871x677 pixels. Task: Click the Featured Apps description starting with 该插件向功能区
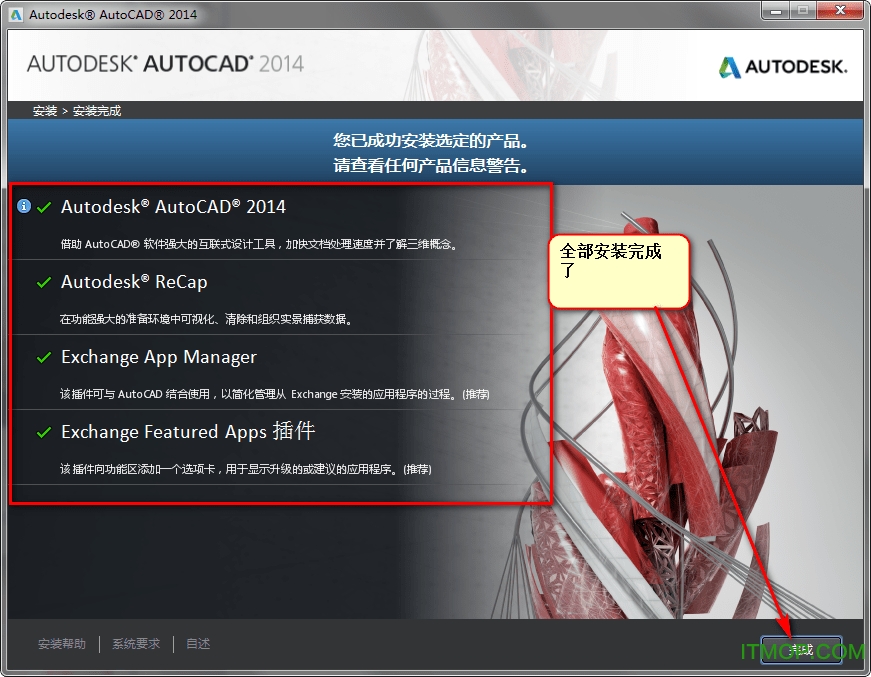(x=246, y=469)
